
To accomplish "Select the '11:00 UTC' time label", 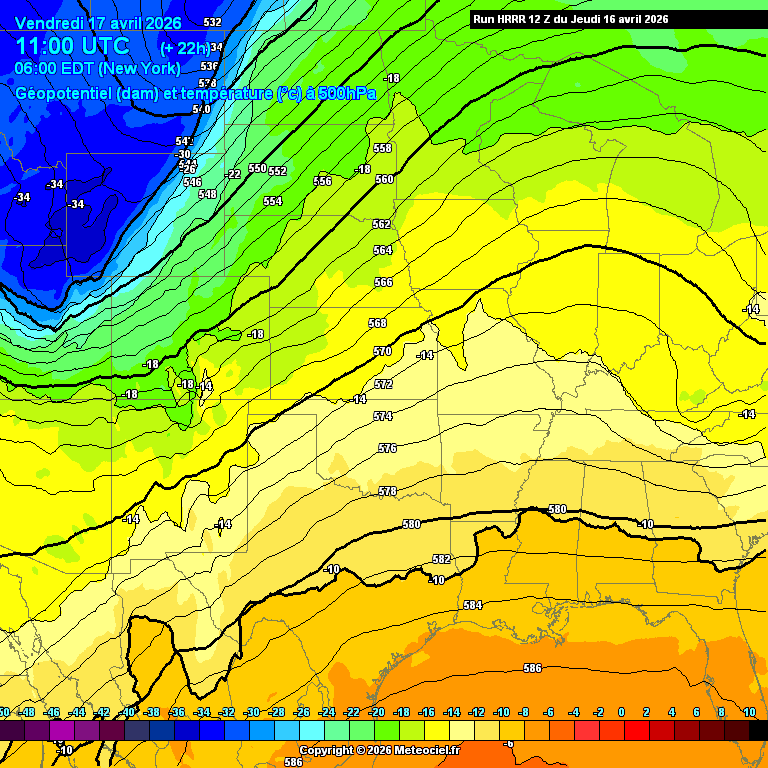I will tap(72, 46).
